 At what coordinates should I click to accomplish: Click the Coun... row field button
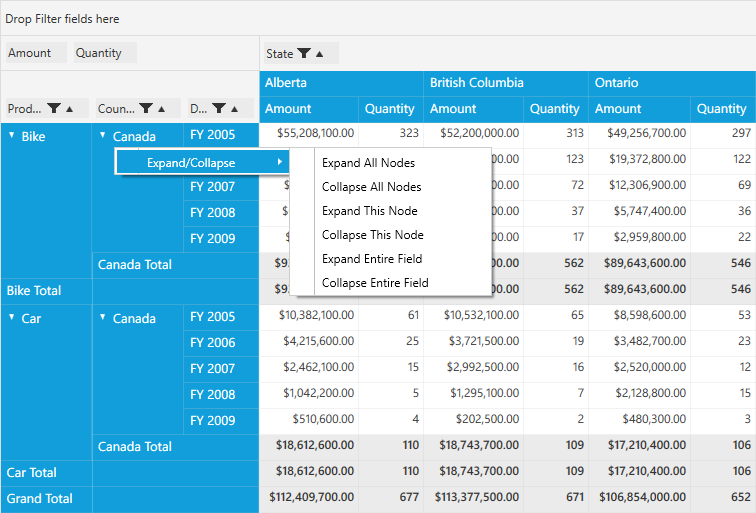coord(138,108)
